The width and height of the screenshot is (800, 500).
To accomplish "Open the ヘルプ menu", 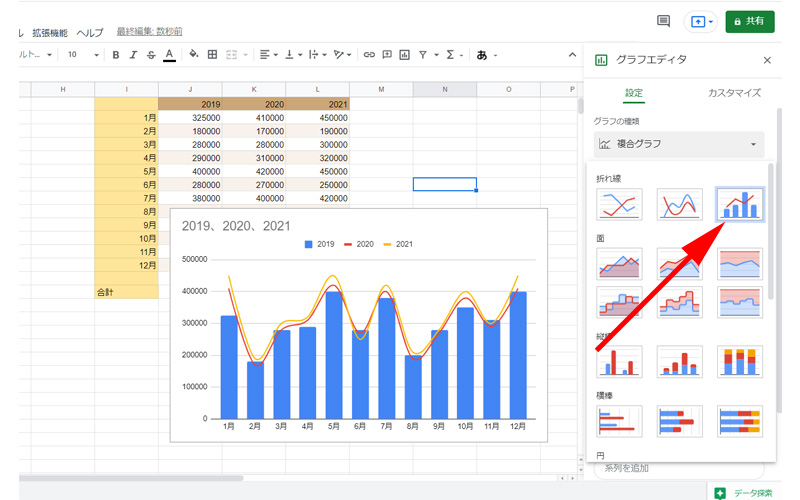I will click(90, 33).
